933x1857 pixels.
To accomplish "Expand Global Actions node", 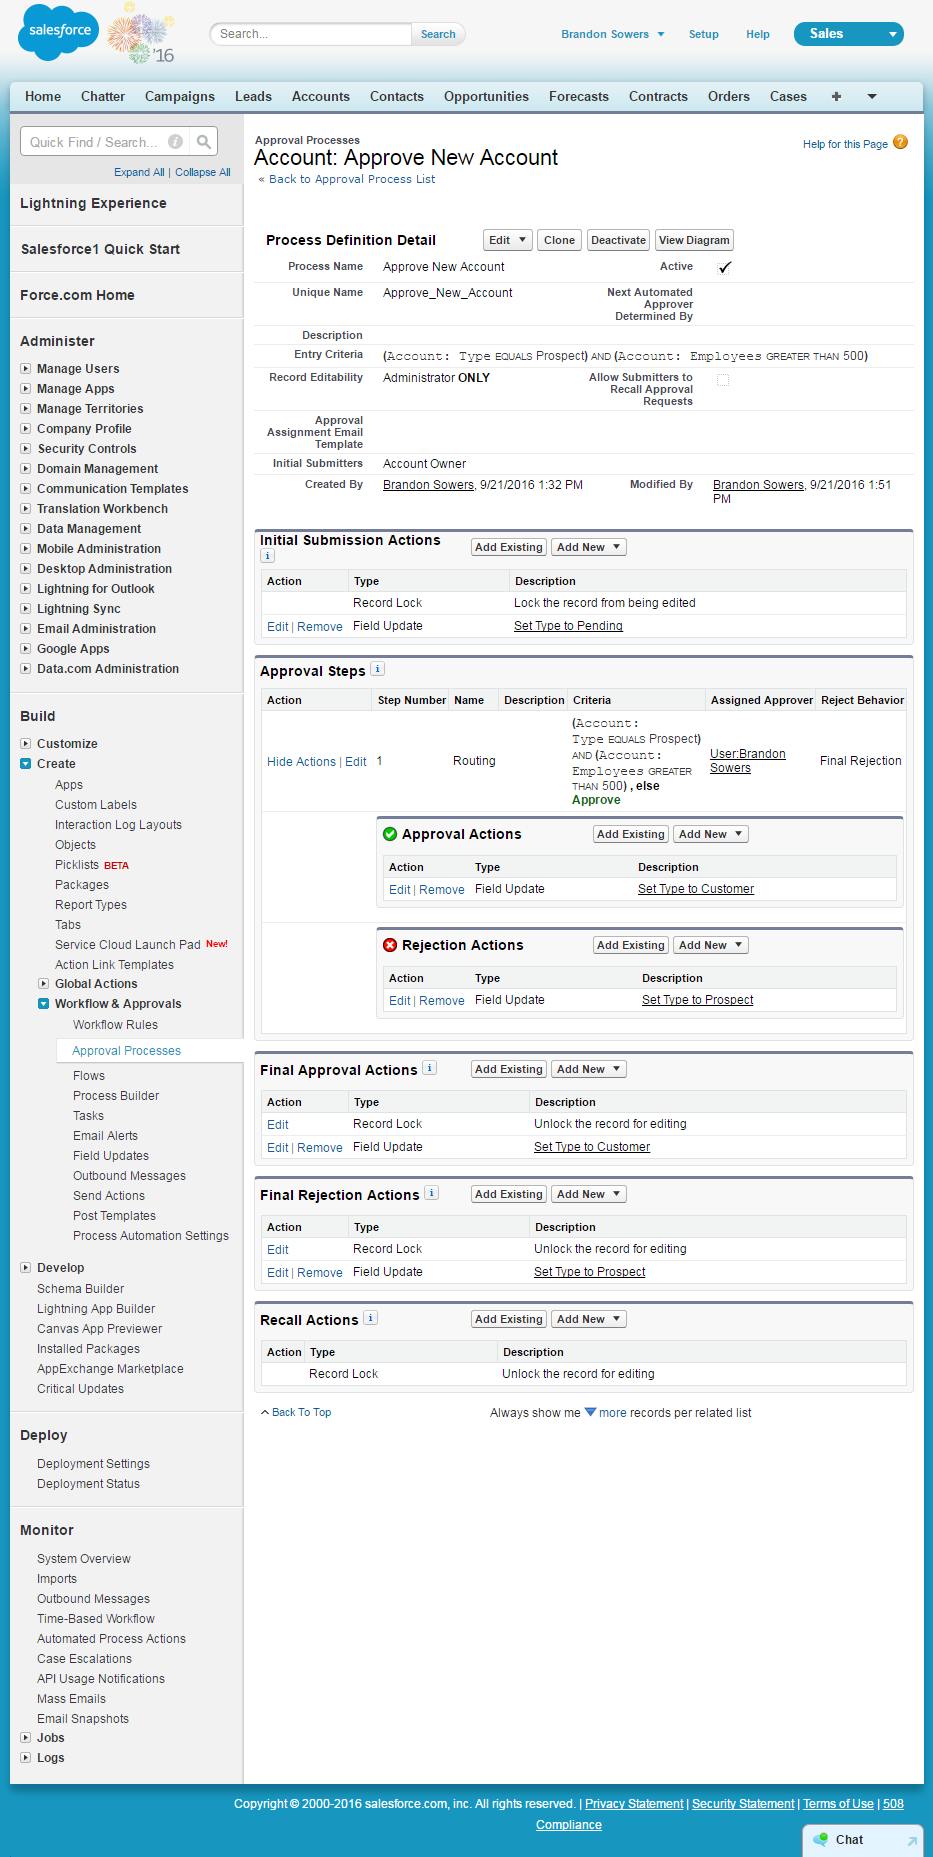I will (43, 983).
